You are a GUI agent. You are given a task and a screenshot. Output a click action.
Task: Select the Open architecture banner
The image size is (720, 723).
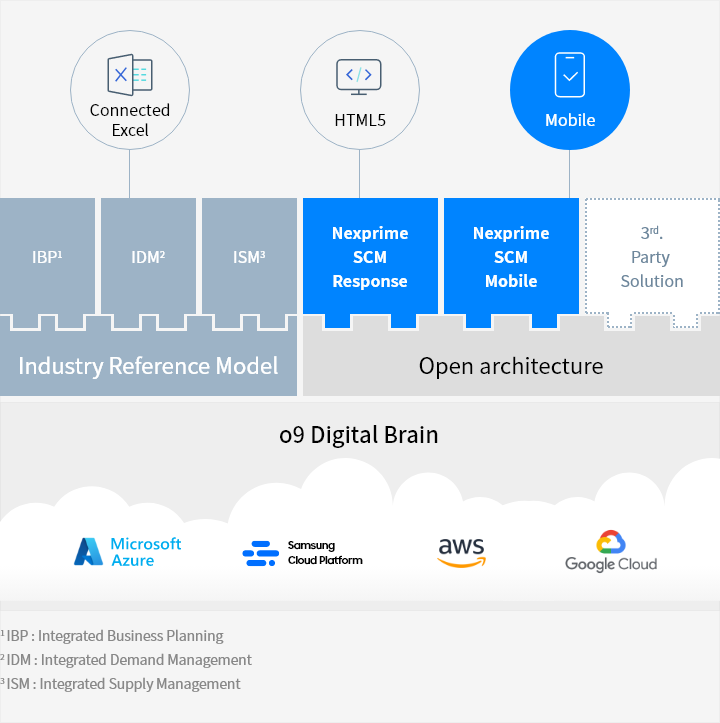click(510, 366)
